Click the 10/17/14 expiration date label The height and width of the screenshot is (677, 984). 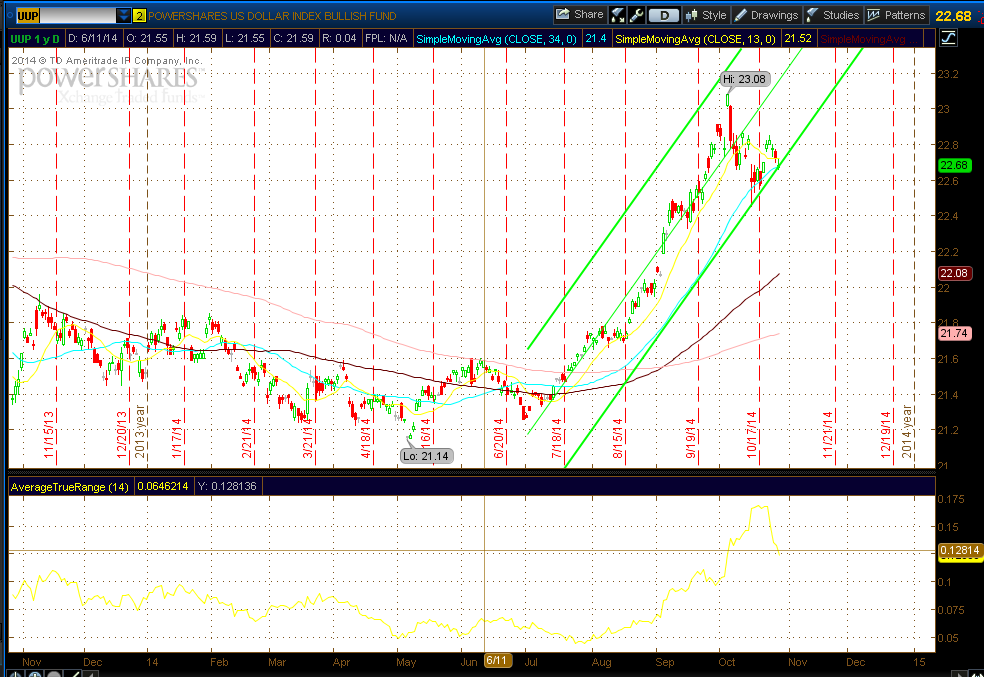pos(751,435)
